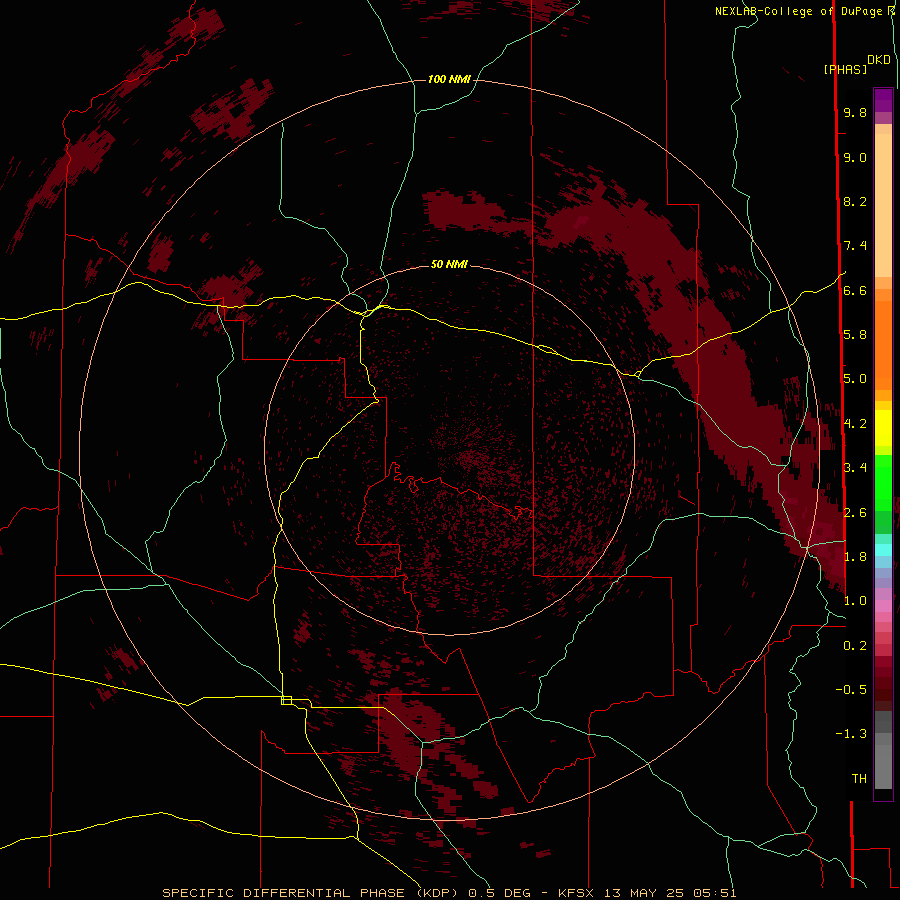Image resolution: width=900 pixels, height=900 pixels.
Task: Click the 5.8 scale value
Action: coord(855,335)
